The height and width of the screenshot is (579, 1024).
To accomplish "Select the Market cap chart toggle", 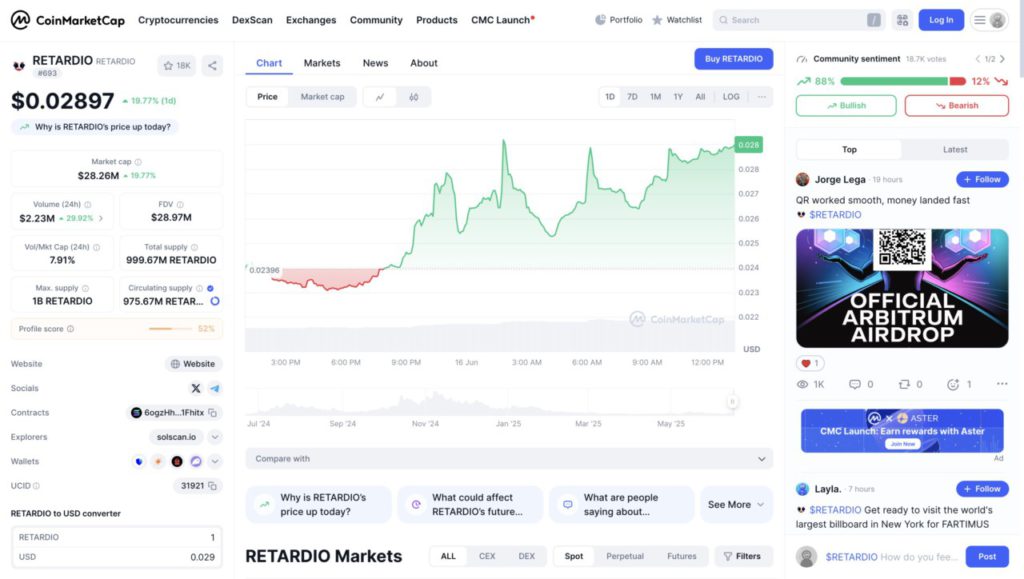I will coord(323,97).
